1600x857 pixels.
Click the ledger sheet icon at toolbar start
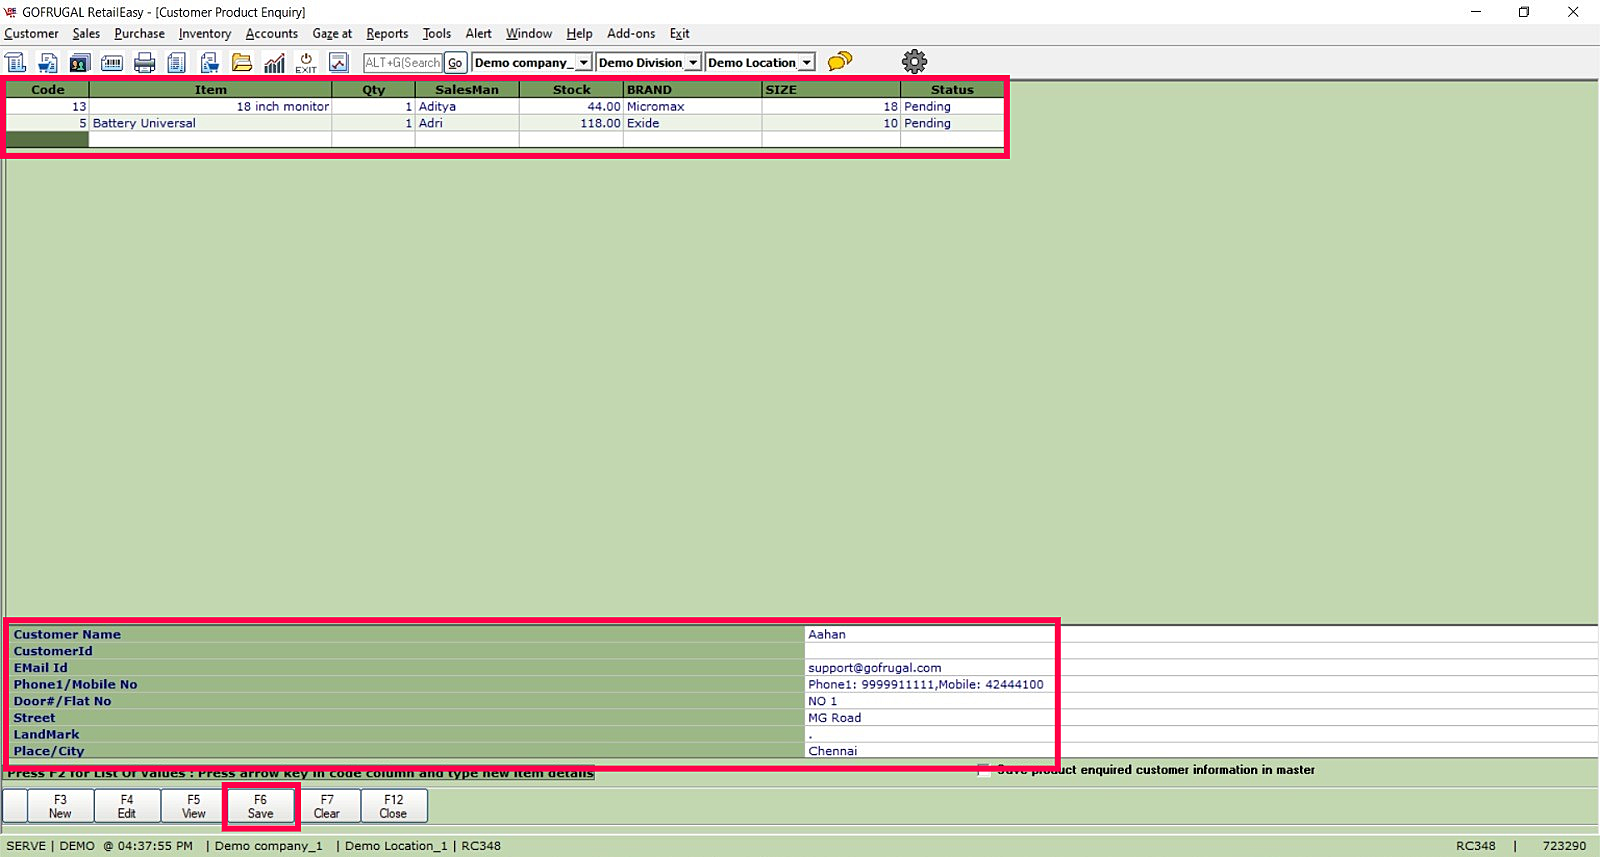(16, 62)
